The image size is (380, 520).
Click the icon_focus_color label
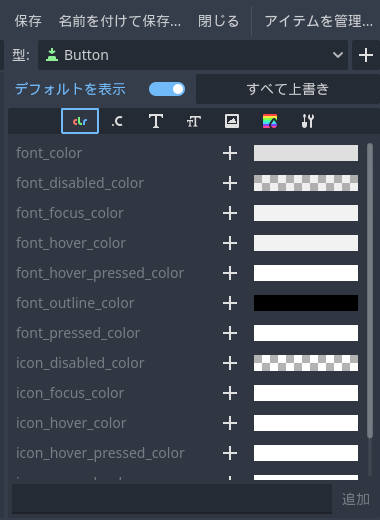[70, 393]
